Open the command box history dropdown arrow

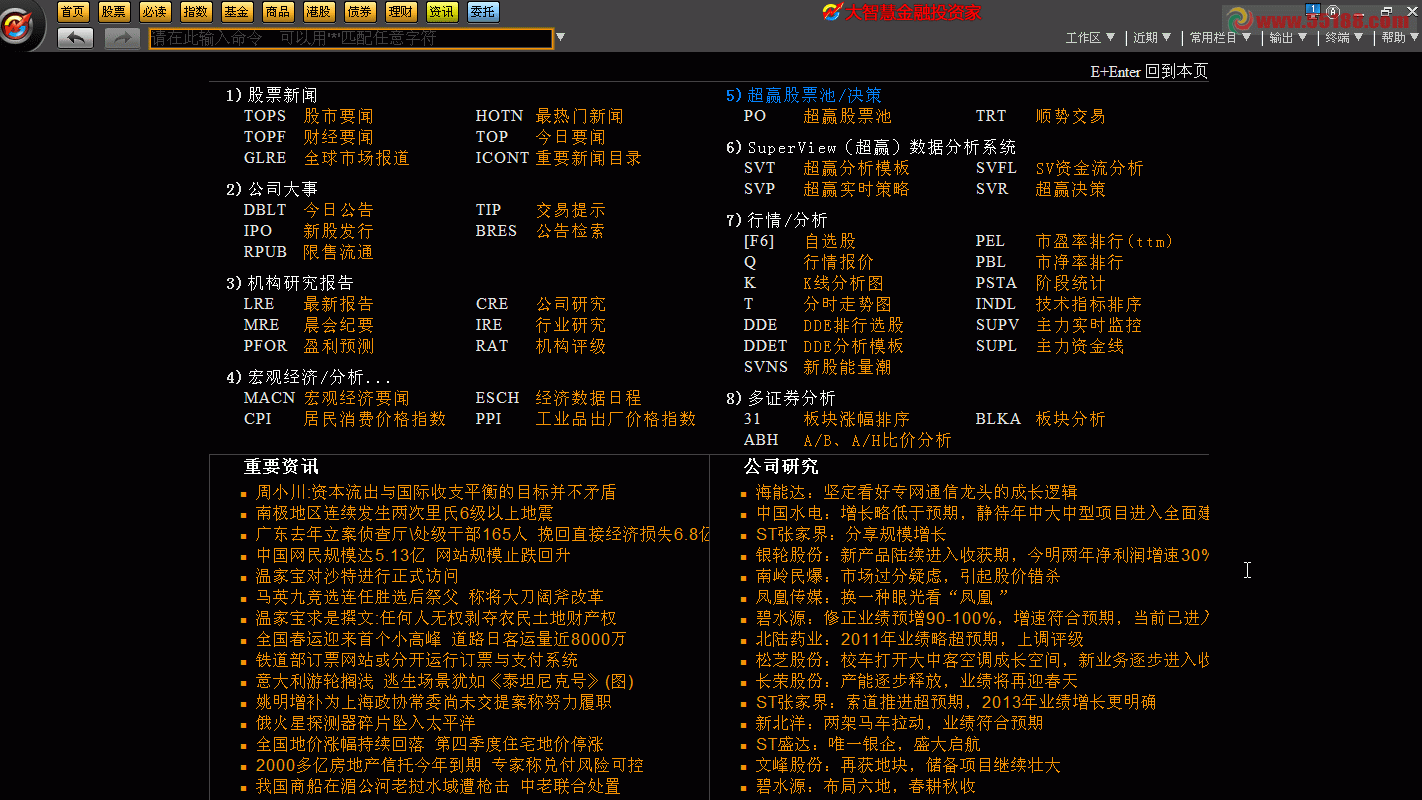click(560, 38)
